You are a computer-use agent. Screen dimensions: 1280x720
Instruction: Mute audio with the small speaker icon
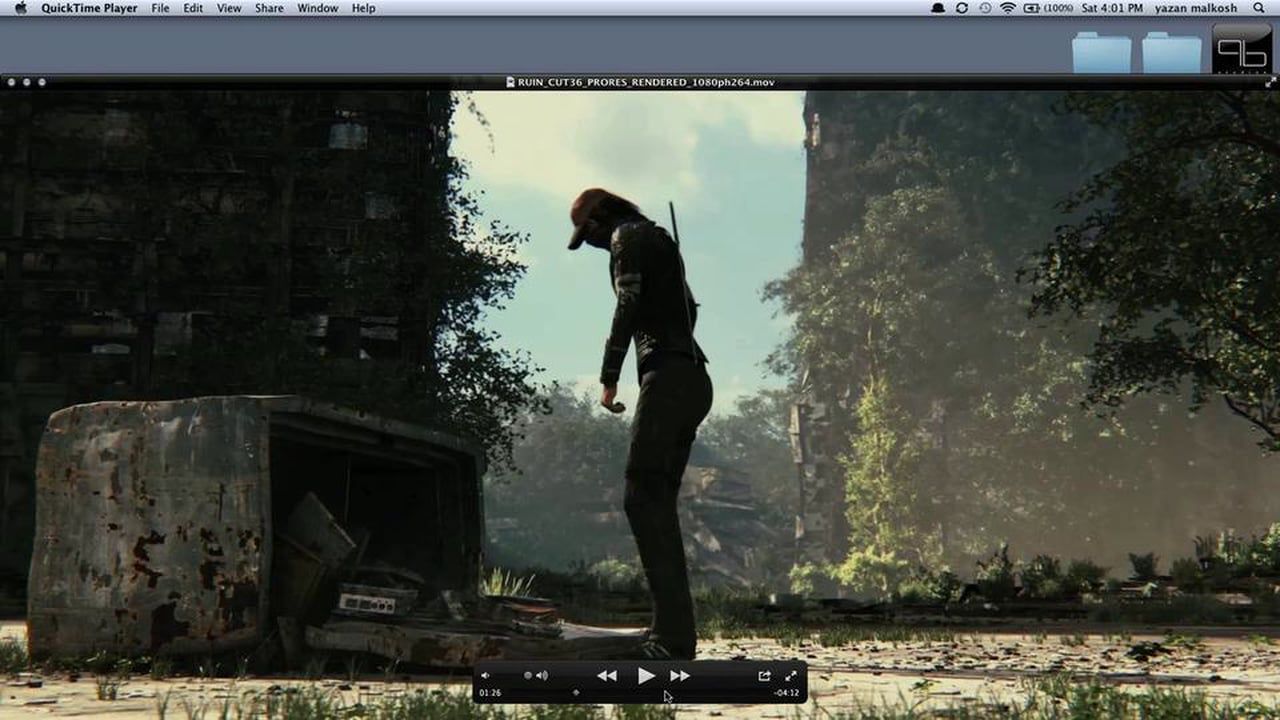coord(485,676)
